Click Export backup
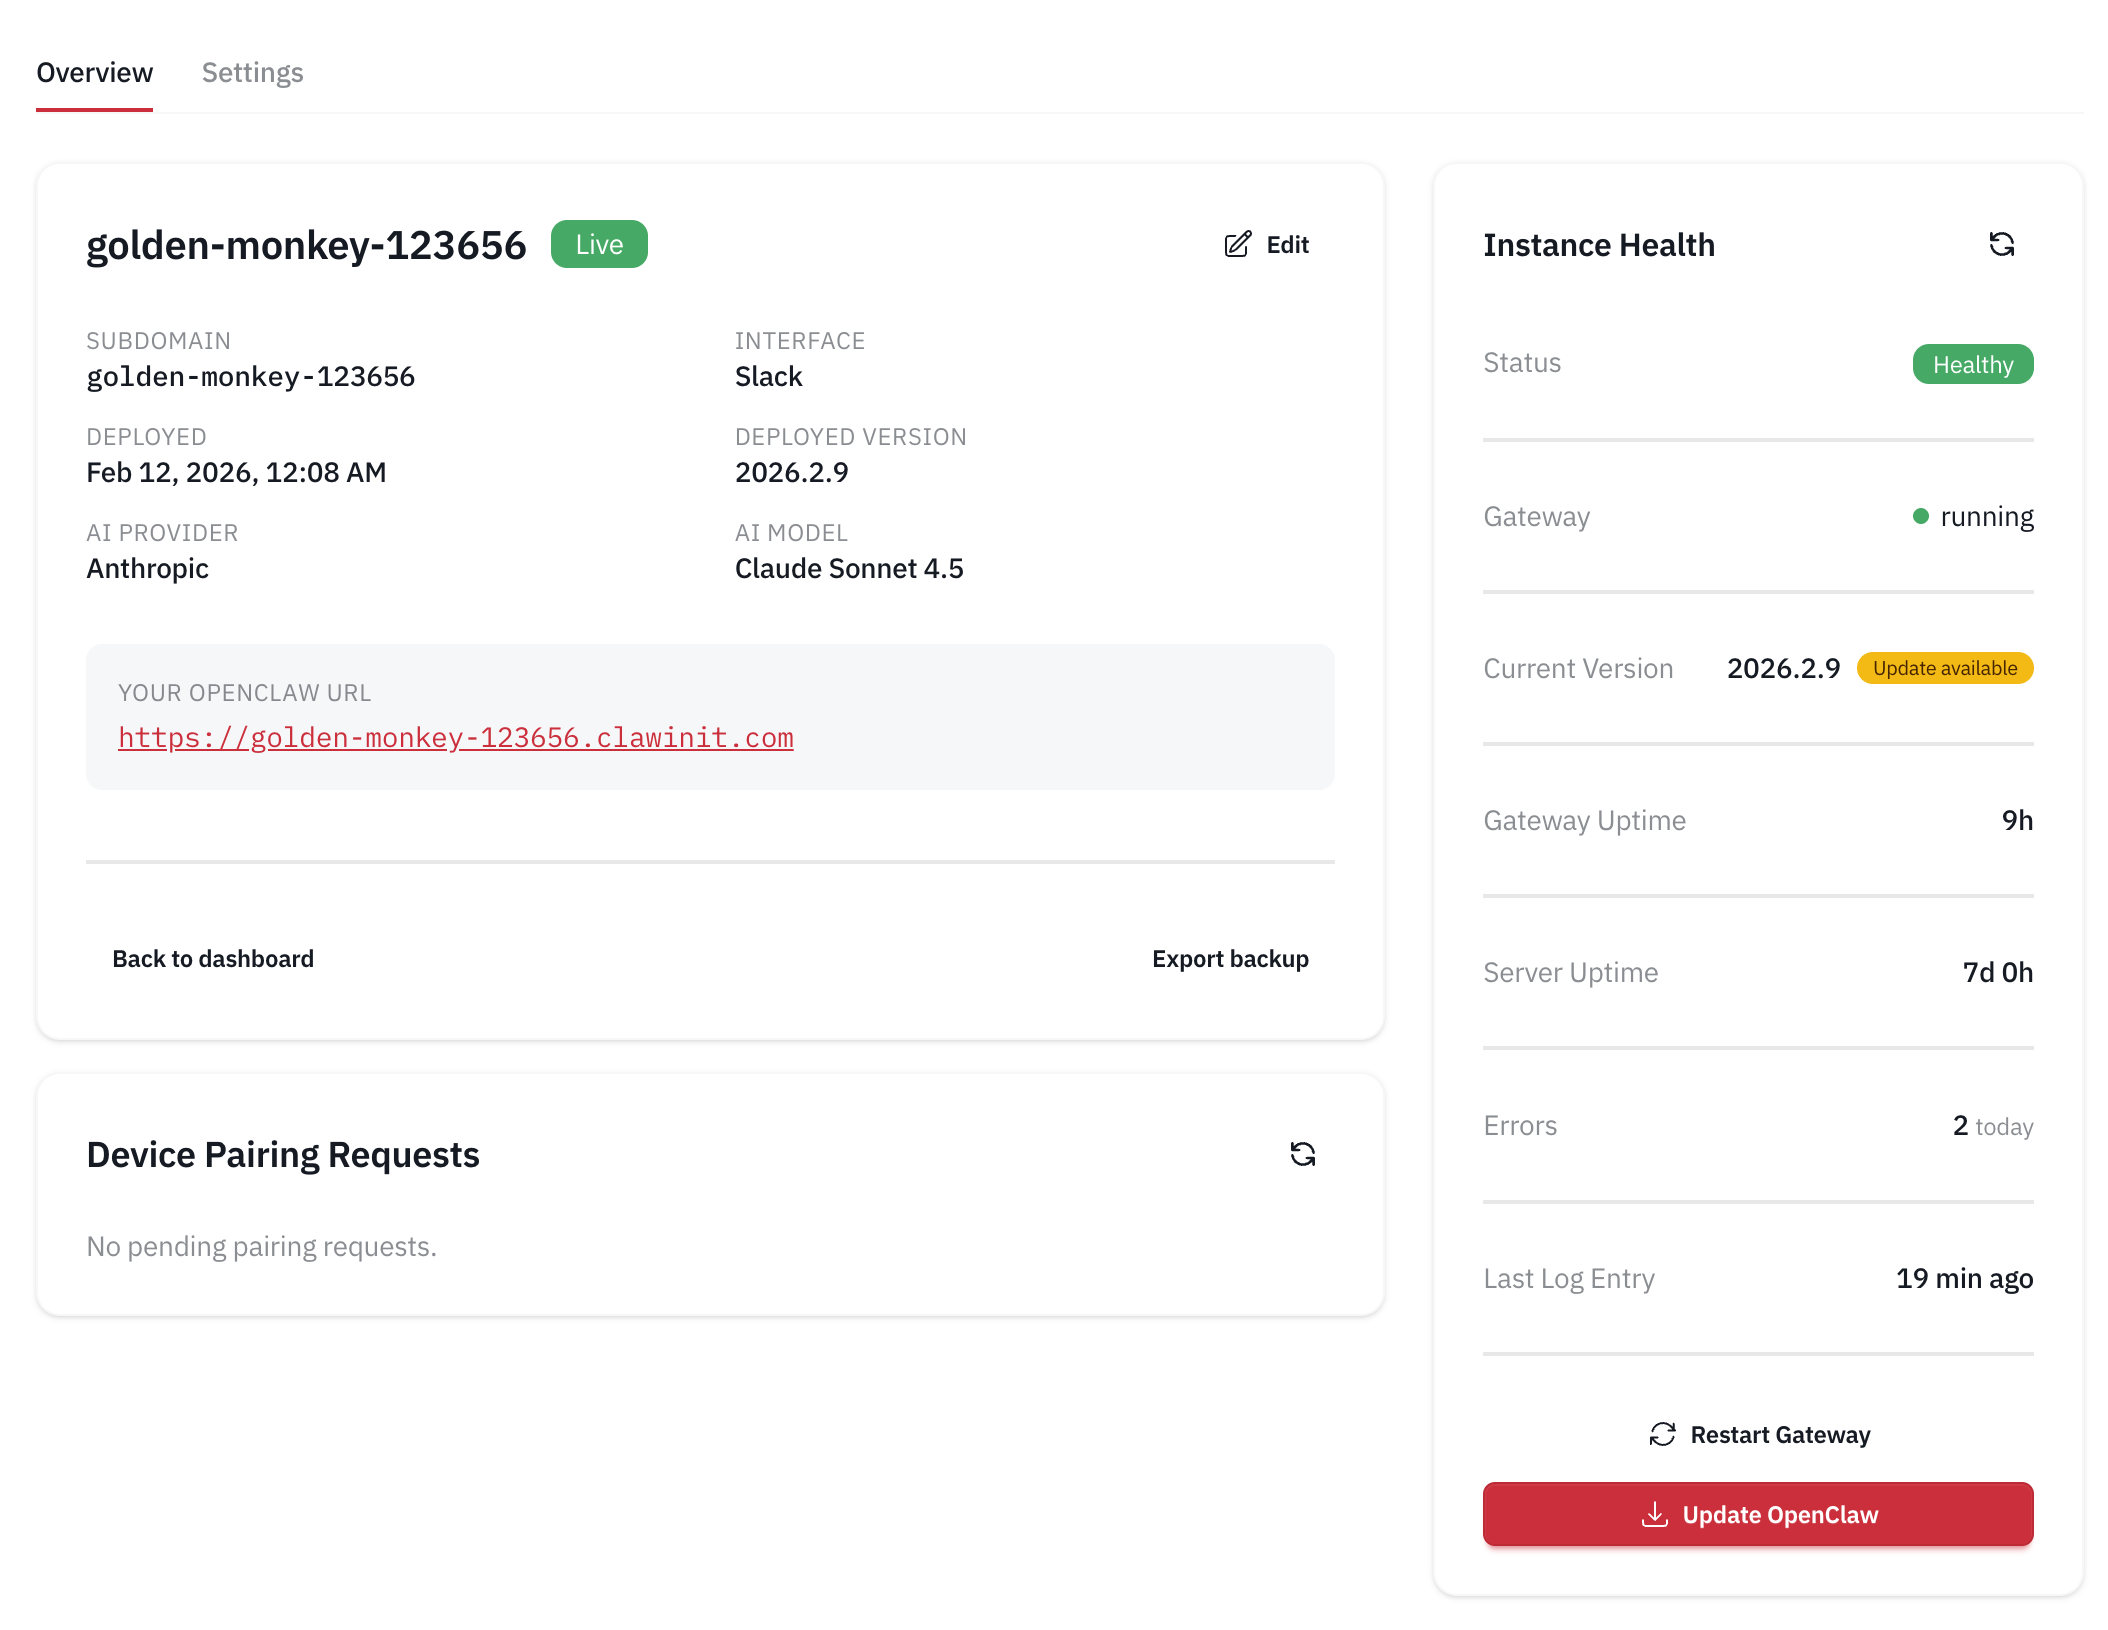Screen dimensions: 2108x1630 click(1230, 958)
